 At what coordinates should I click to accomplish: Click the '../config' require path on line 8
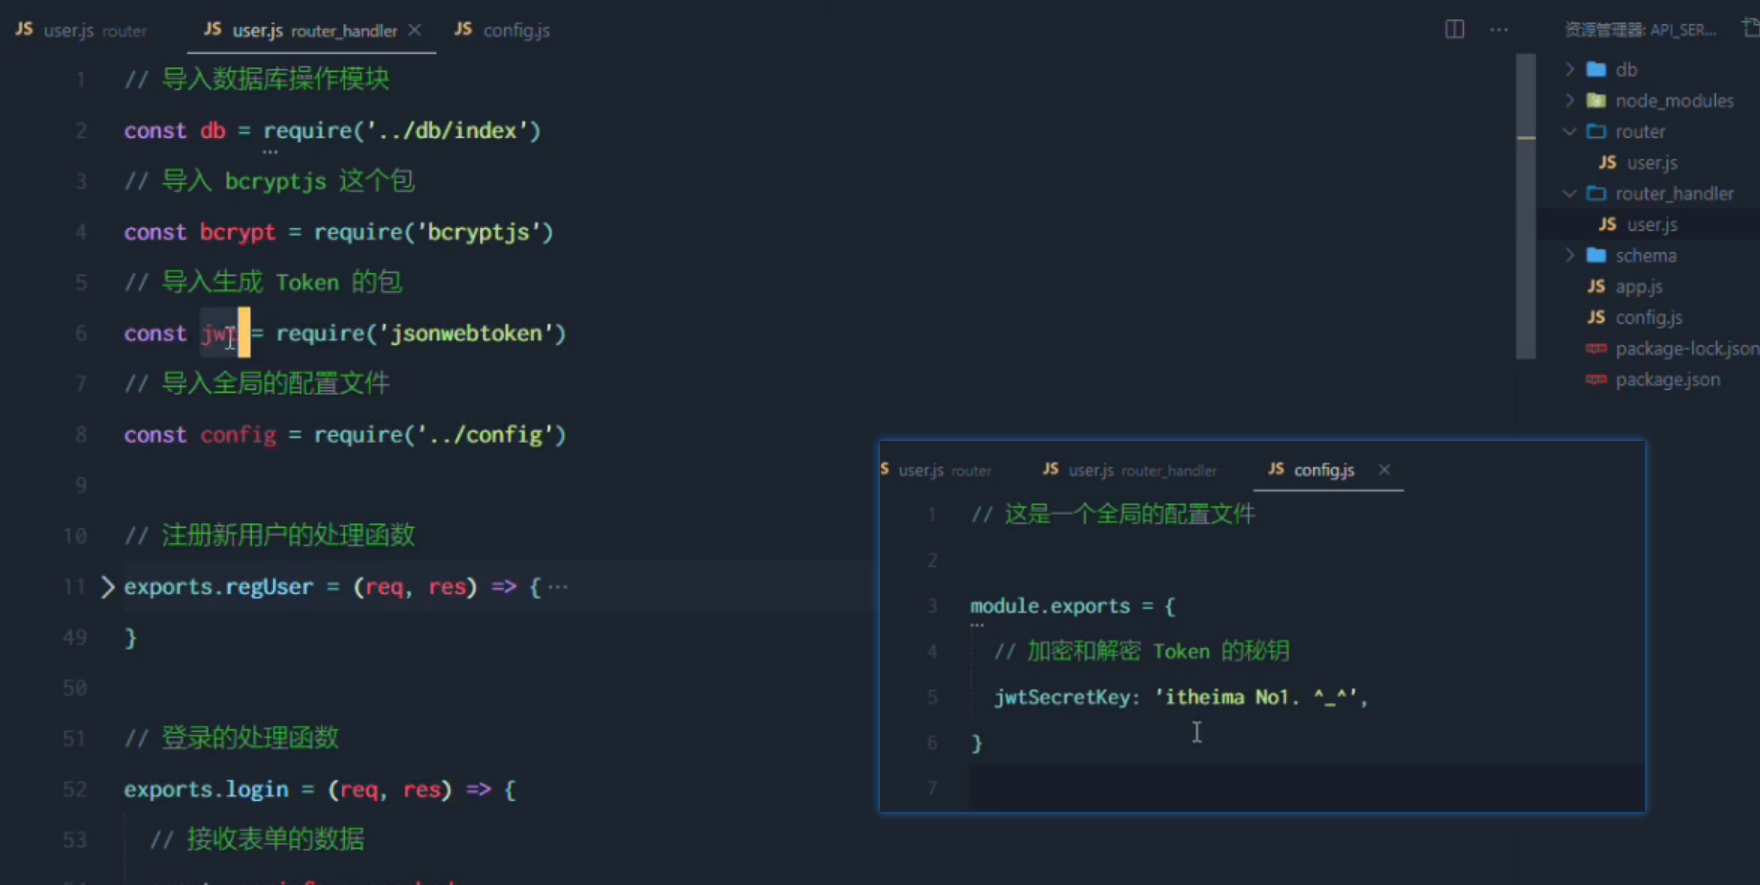485,435
